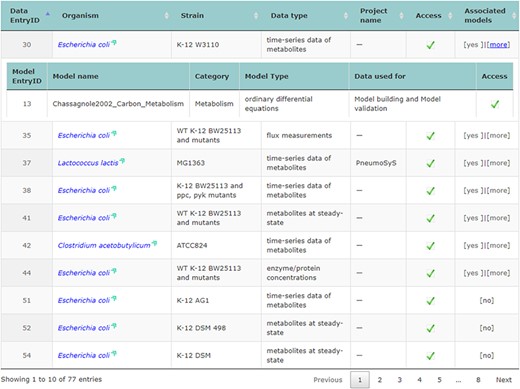
Task: Expand associated models [more] for entry 37
Action: point(498,163)
